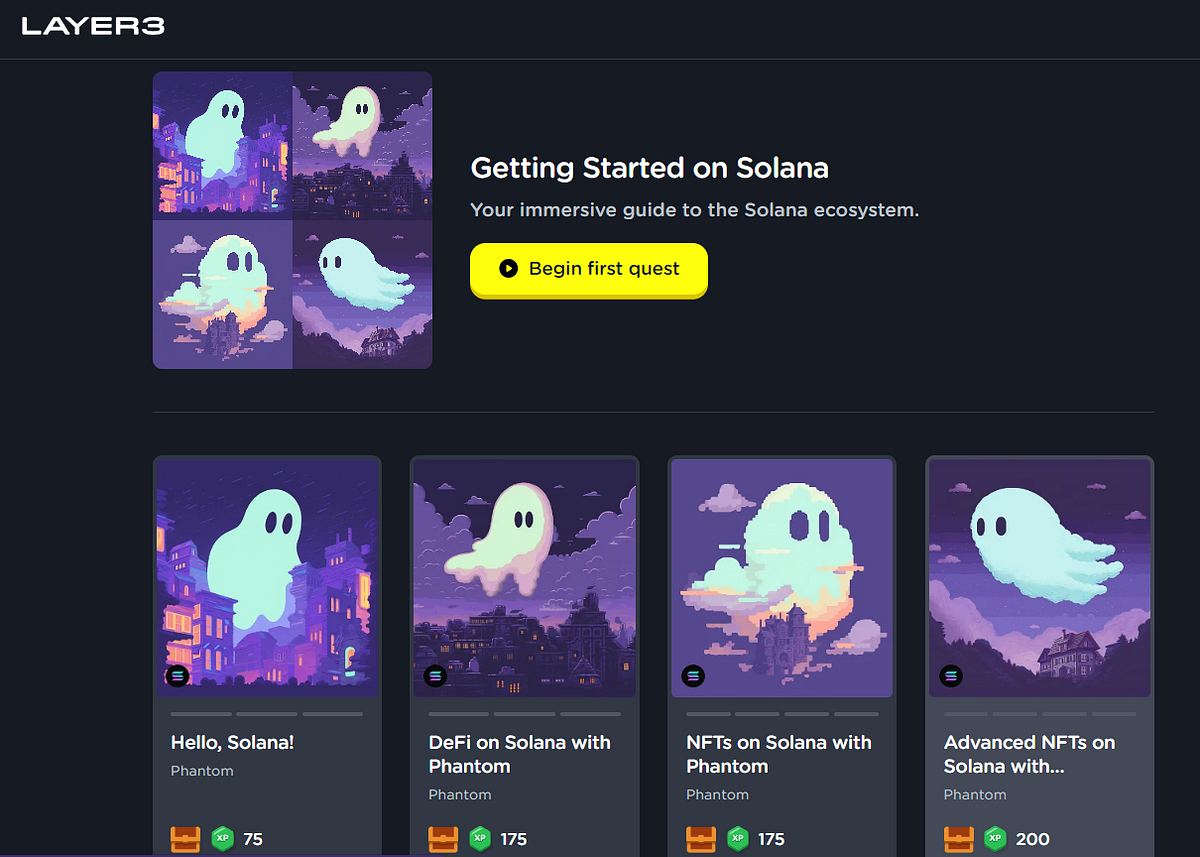This screenshot has width=1200, height=857.
Task: Open the Hello, Solana! quest title
Action: click(x=232, y=743)
